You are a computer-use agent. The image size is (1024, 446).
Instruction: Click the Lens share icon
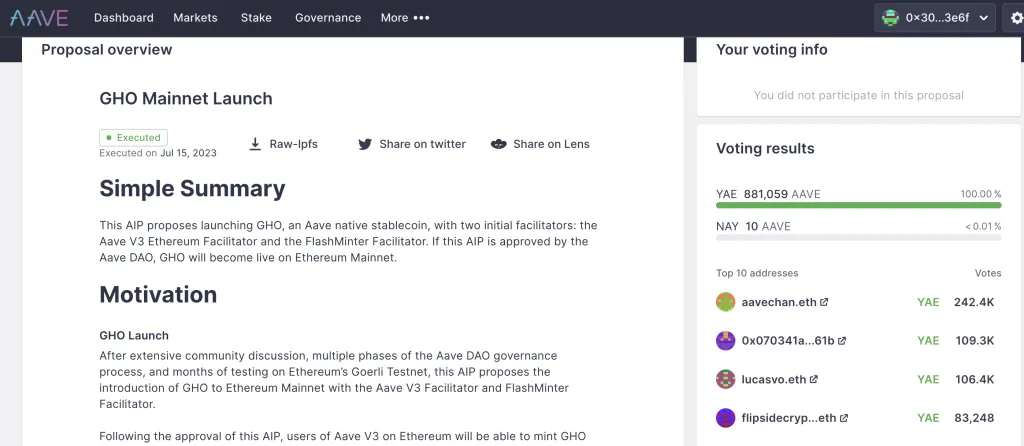click(499, 144)
